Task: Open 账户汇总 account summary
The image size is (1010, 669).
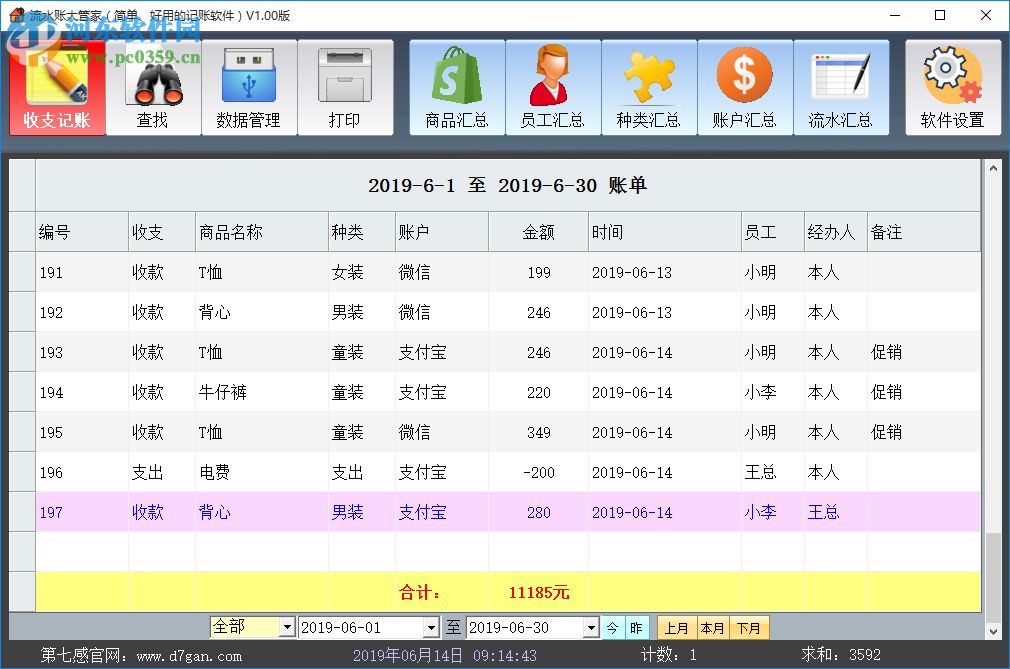Action: point(745,88)
